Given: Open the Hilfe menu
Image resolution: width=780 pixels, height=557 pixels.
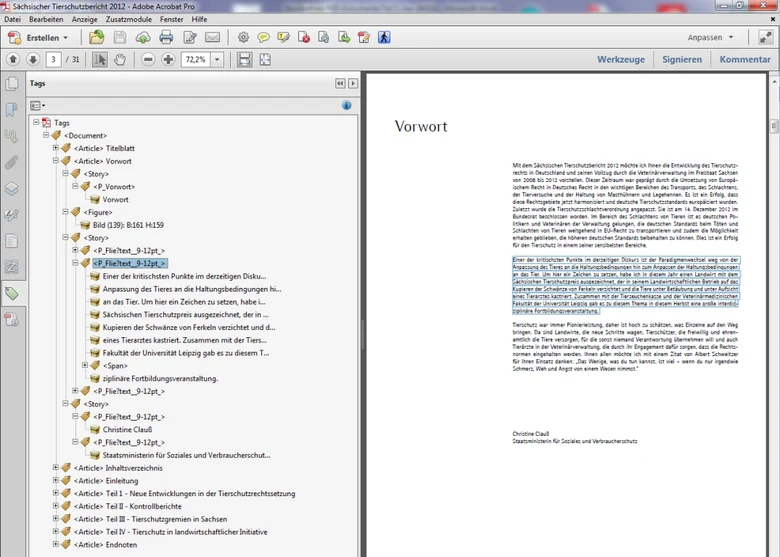Looking at the screenshot, I should point(199,19).
